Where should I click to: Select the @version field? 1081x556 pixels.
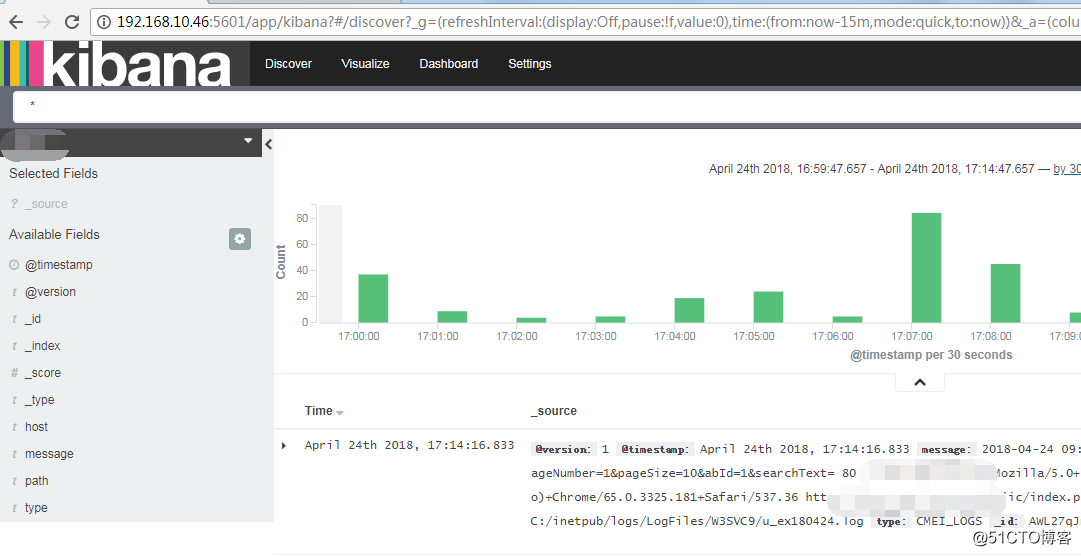[x=50, y=292]
